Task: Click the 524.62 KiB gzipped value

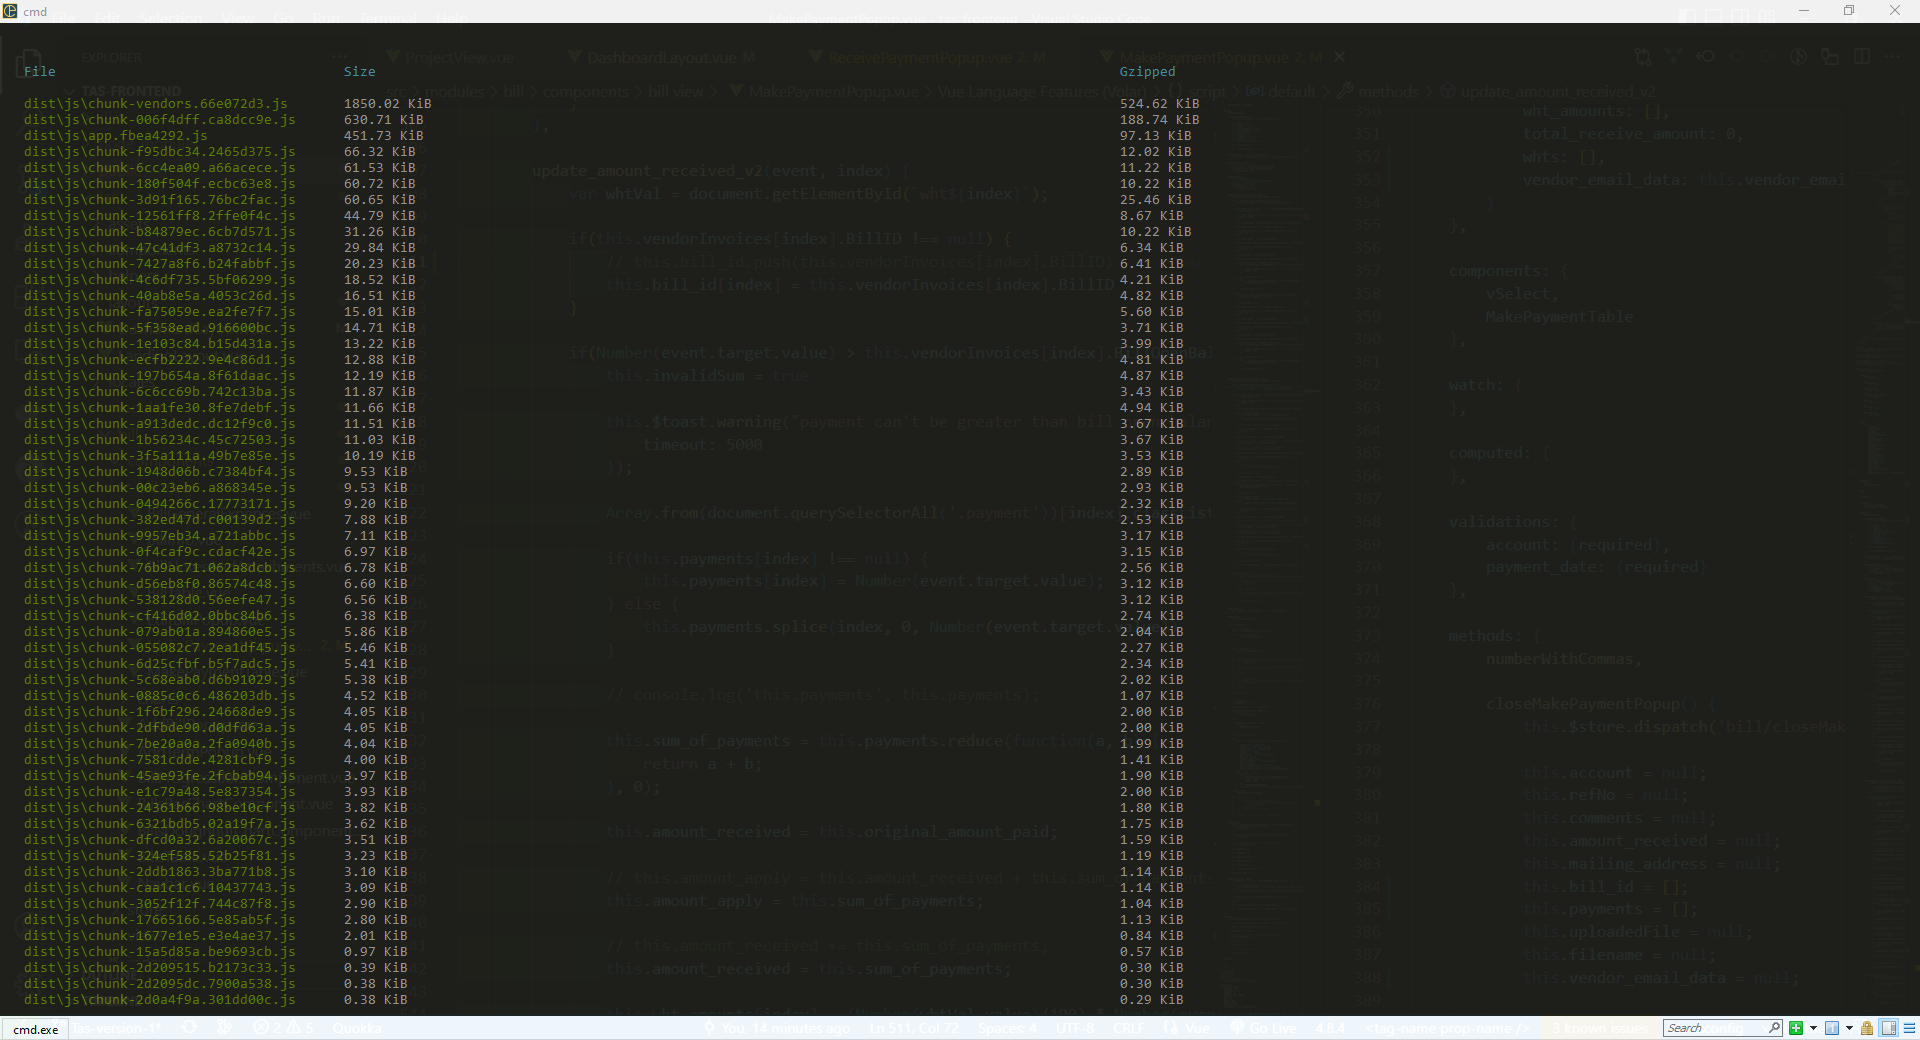Action: (x=1160, y=104)
